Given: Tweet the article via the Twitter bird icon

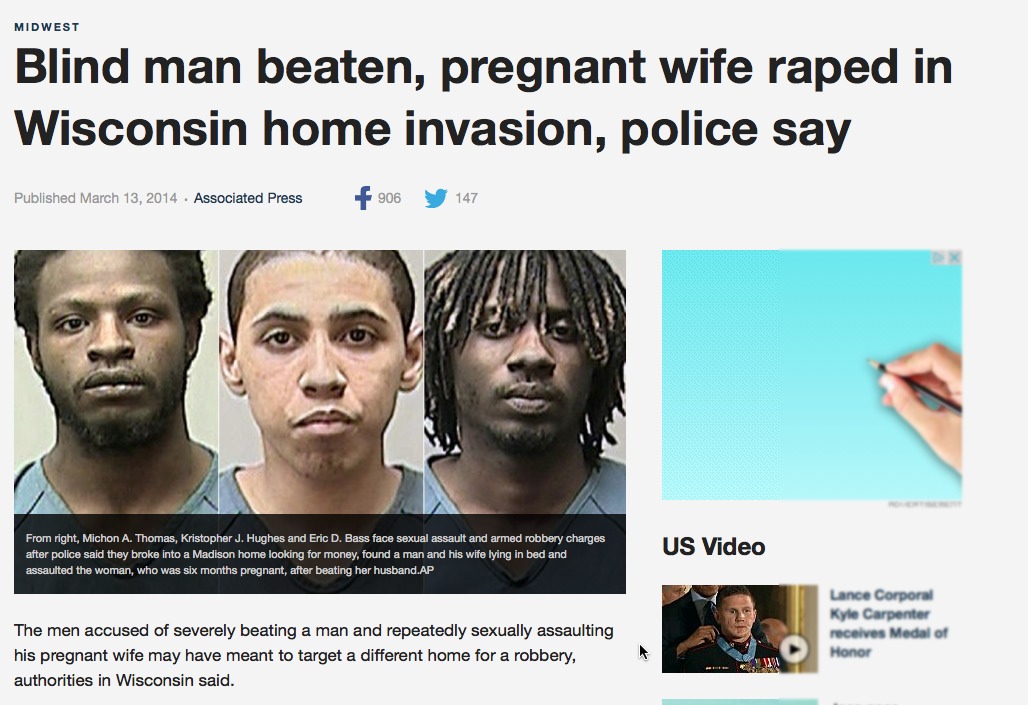Looking at the screenshot, I should (435, 198).
